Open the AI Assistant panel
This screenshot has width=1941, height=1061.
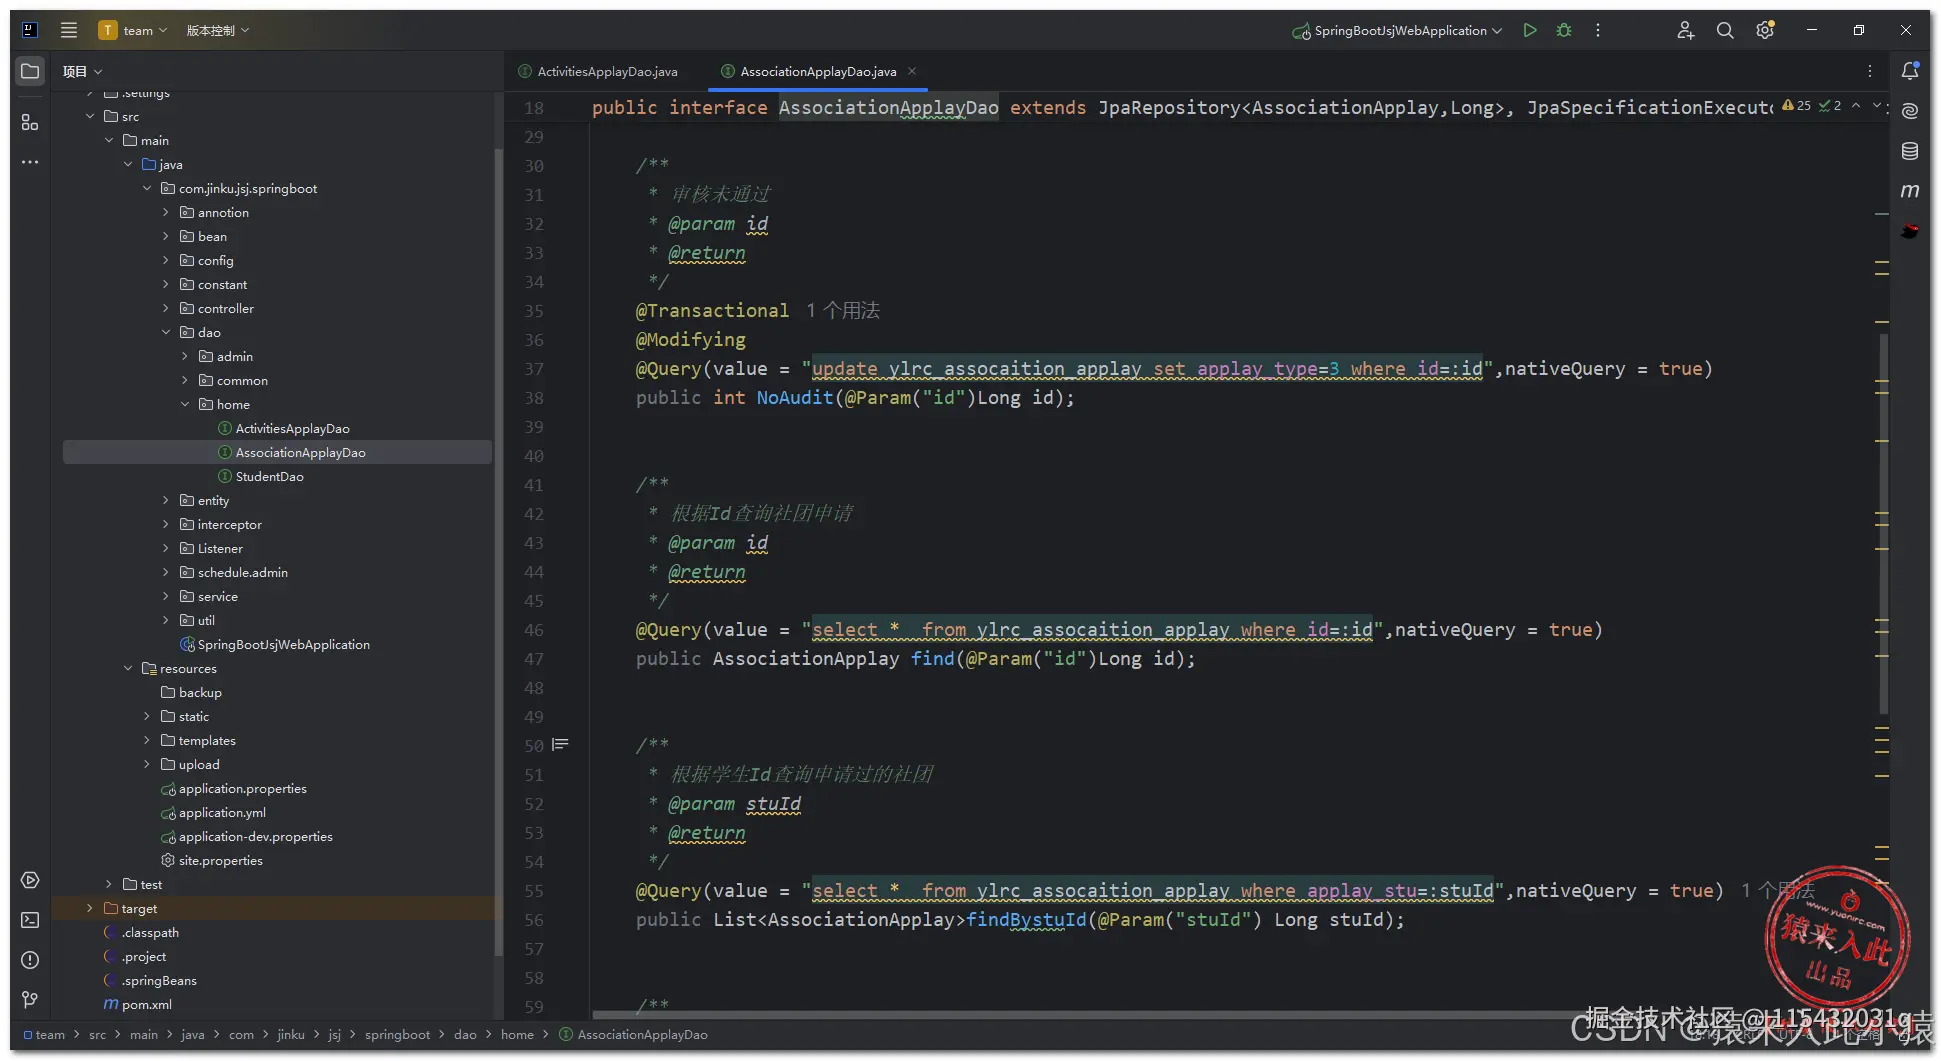pos(1910,111)
